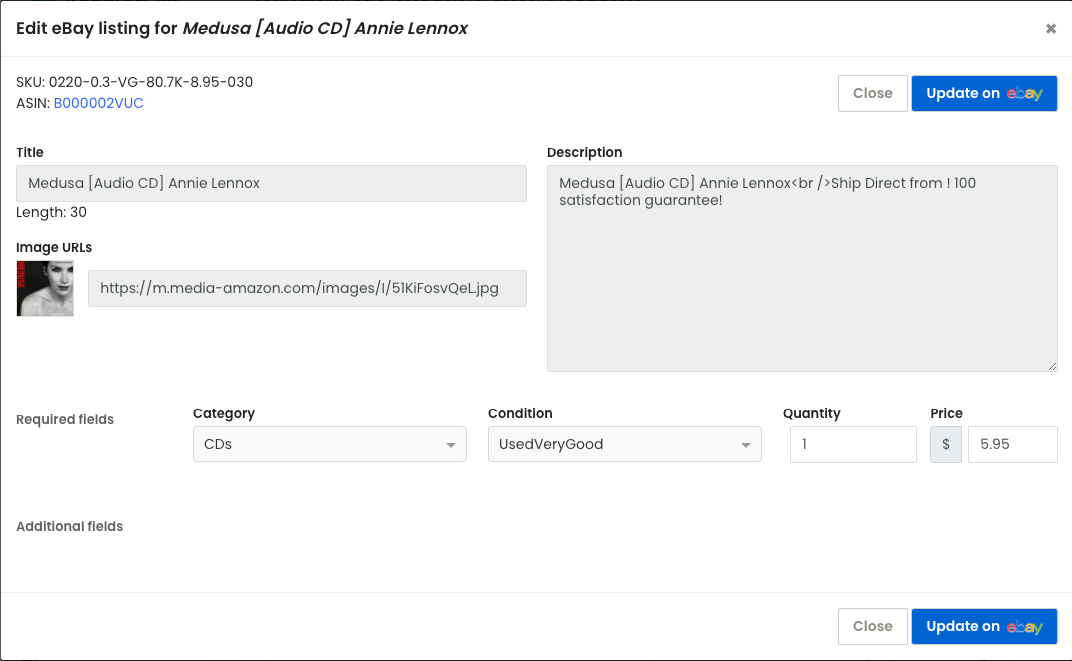Screen dimensions: 1072x661
Task: Open the Condition dropdown showing UsedVeryGood
Action: 624,444
